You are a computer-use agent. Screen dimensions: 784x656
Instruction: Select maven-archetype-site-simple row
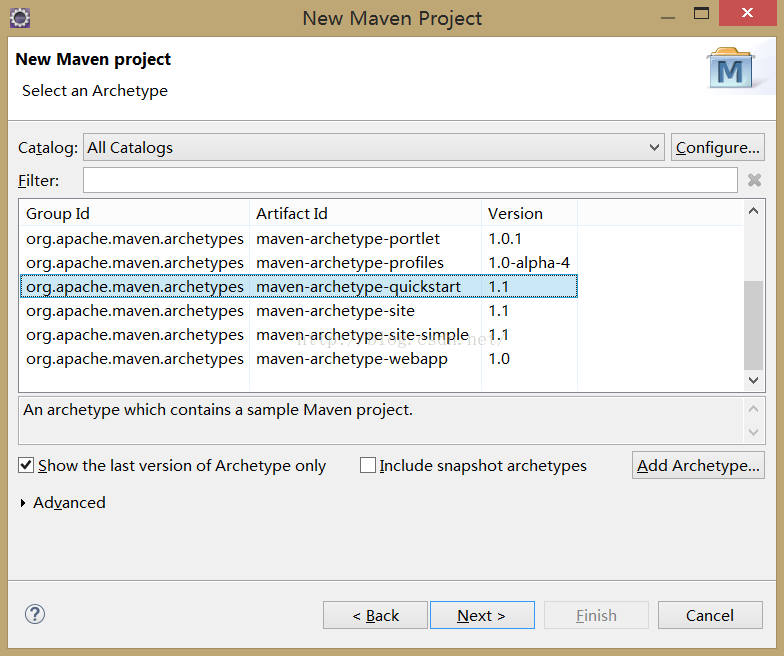(x=298, y=334)
